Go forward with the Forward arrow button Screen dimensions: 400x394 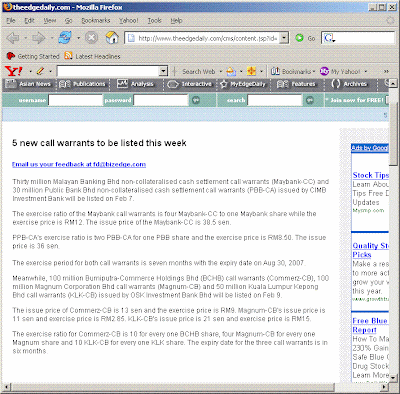tap(39, 38)
